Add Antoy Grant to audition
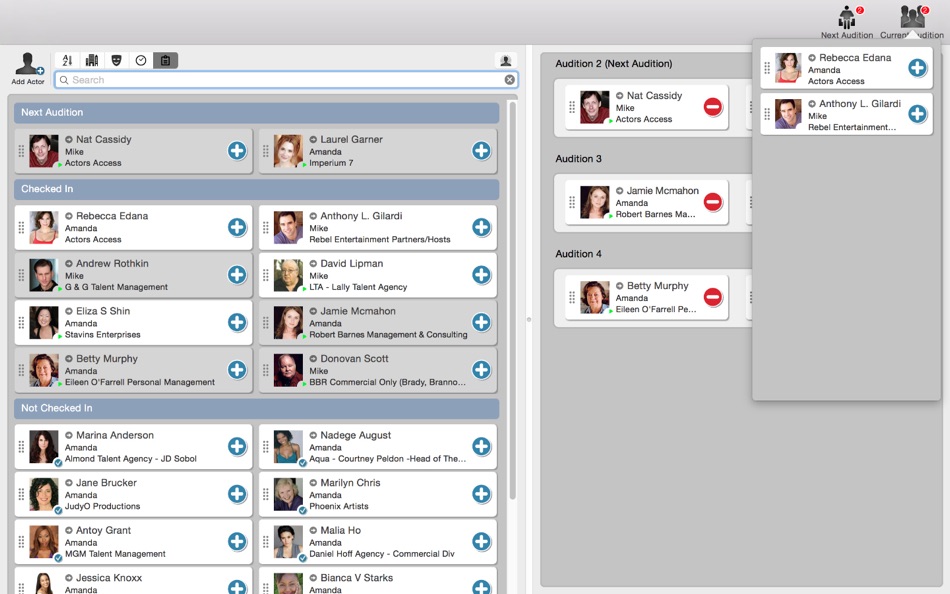The height and width of the screenshot is (594, 950). (237, 541)
